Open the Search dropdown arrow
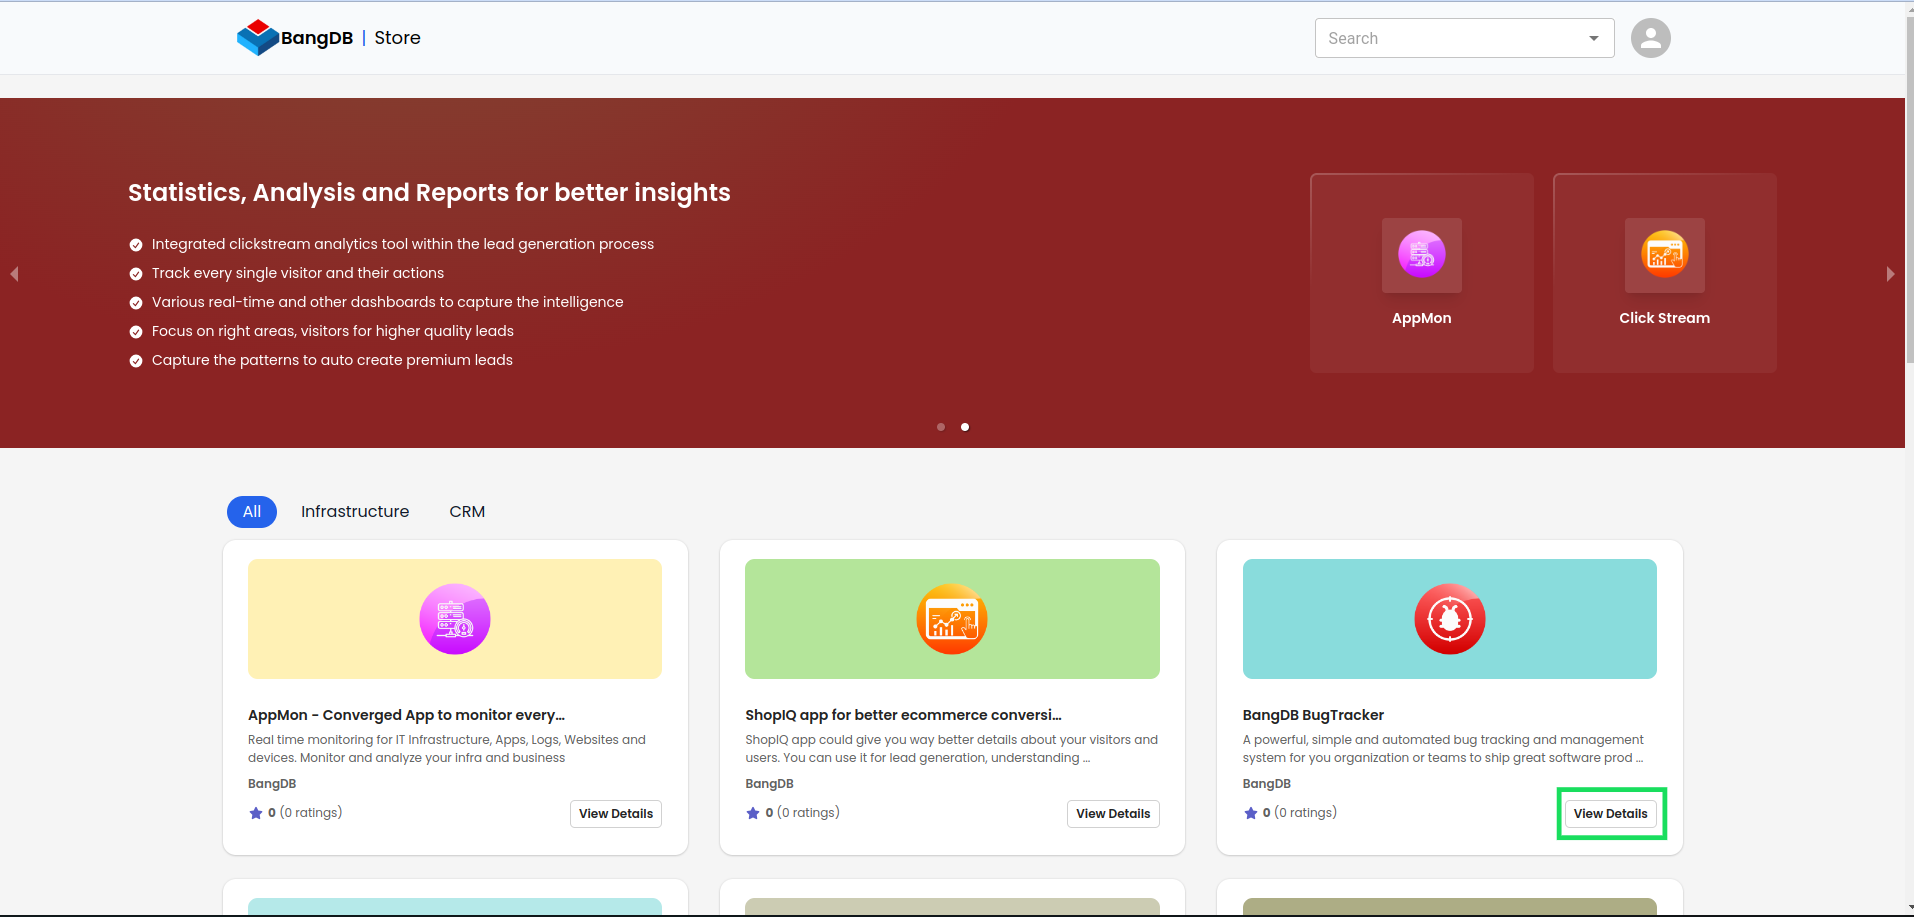The width and height of the screenshot is (1914, 917). click(1593, 38)
